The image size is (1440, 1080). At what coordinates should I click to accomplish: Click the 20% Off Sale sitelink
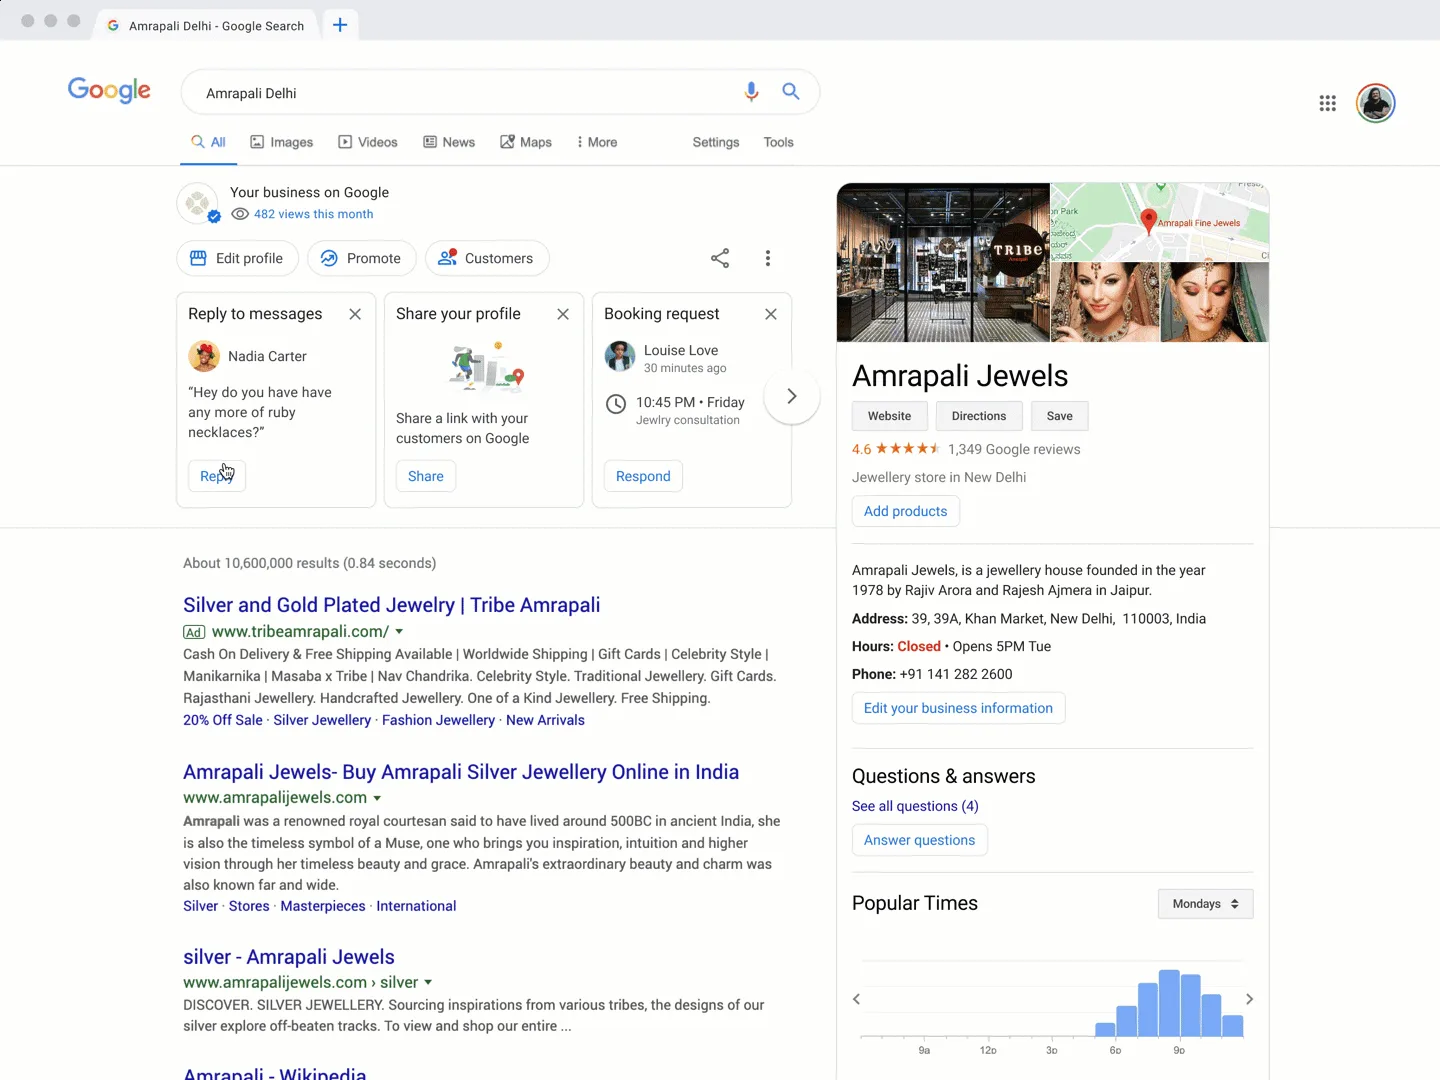[x=223, y=720]
